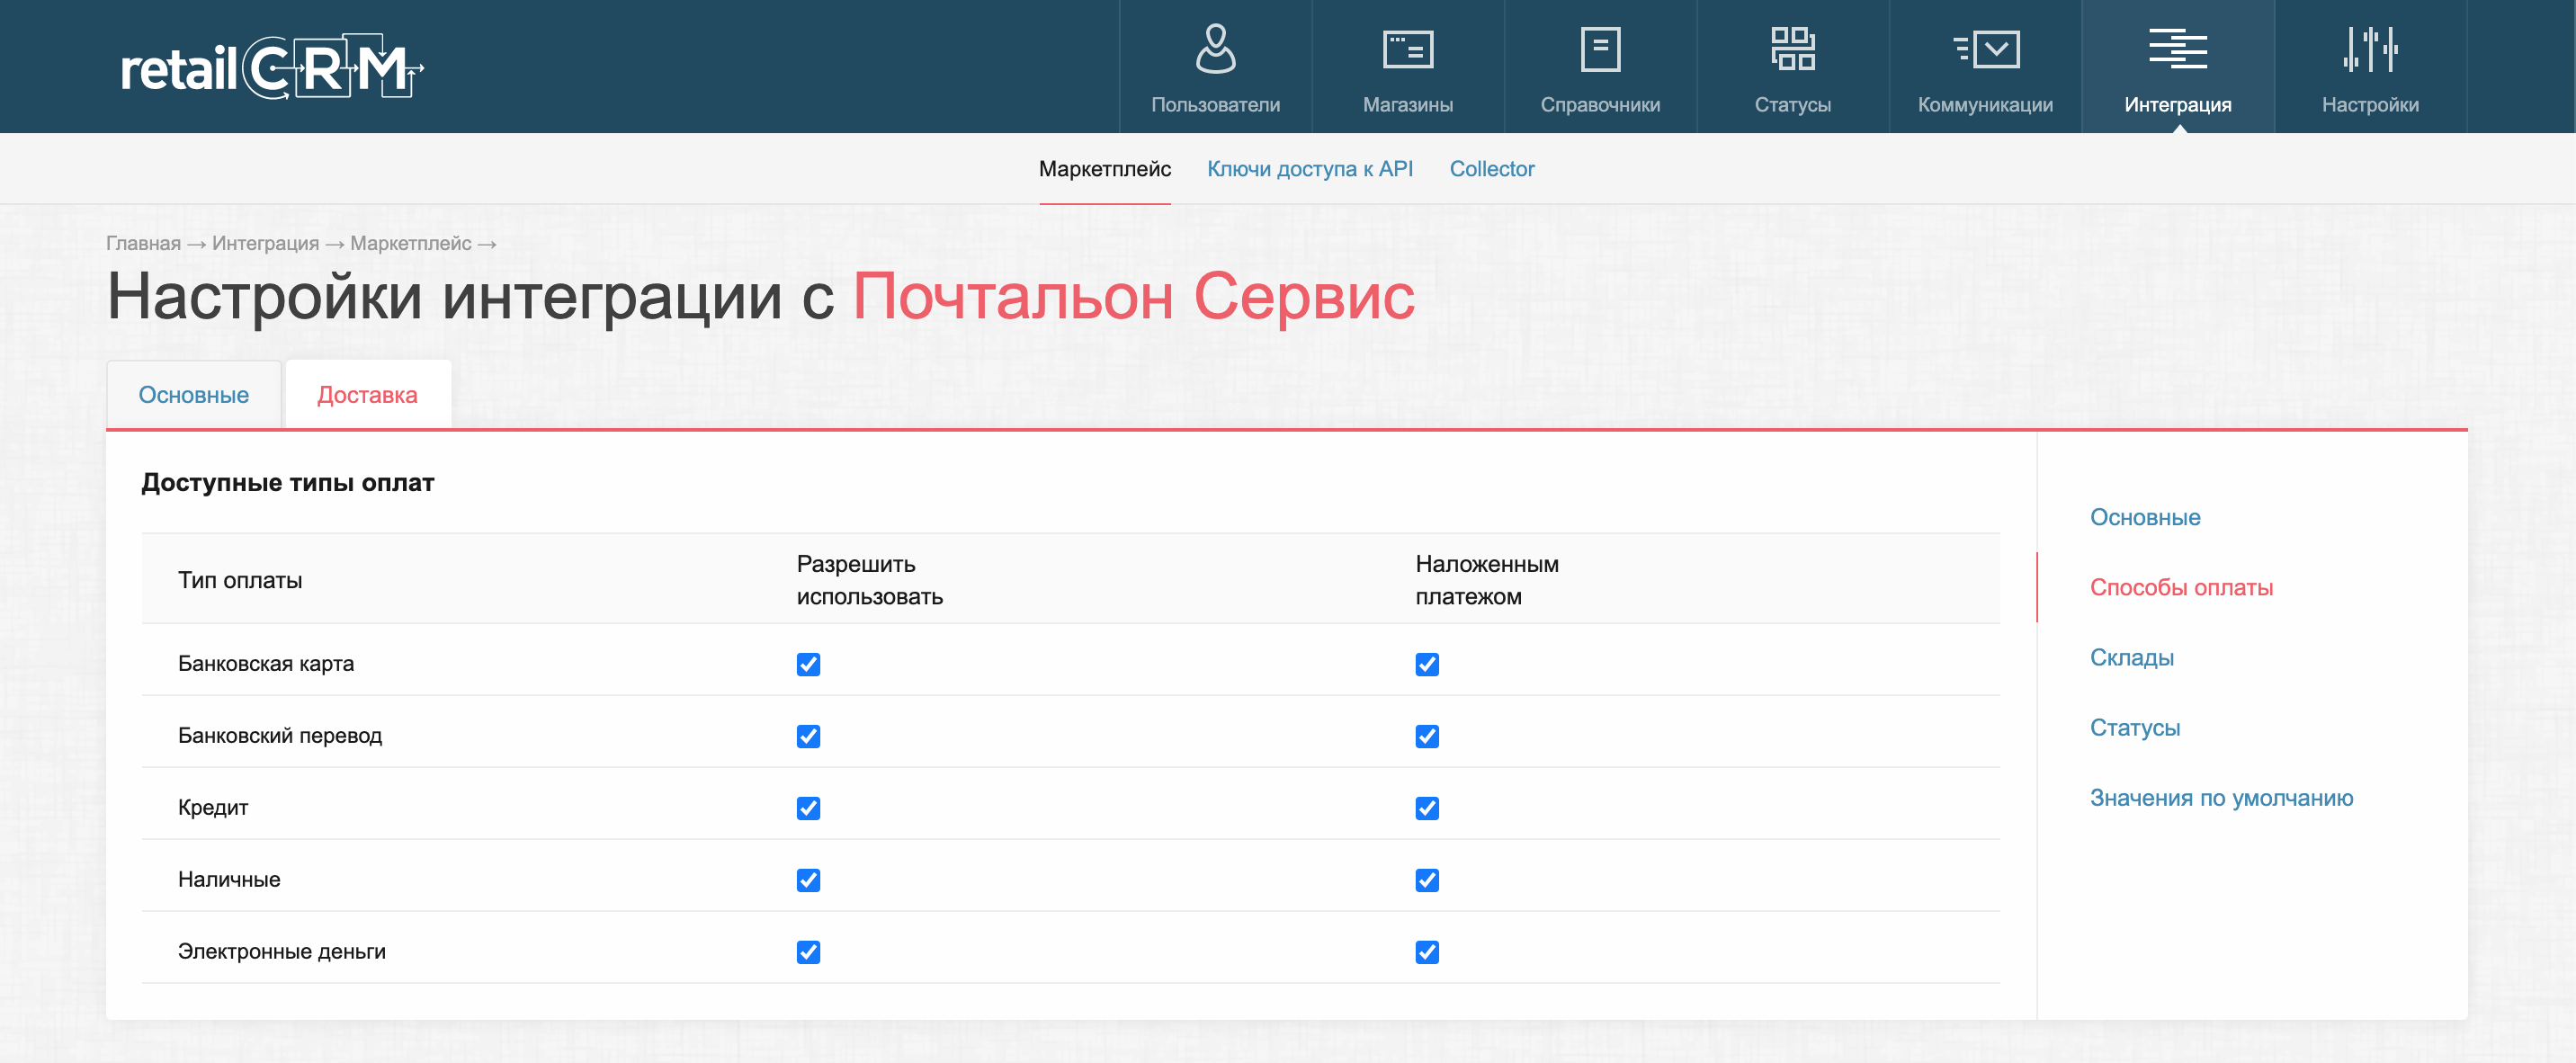Viewport: 2576px width, 1063px height.
Task: Select the Наличные row label
Action: click(229, 880)
